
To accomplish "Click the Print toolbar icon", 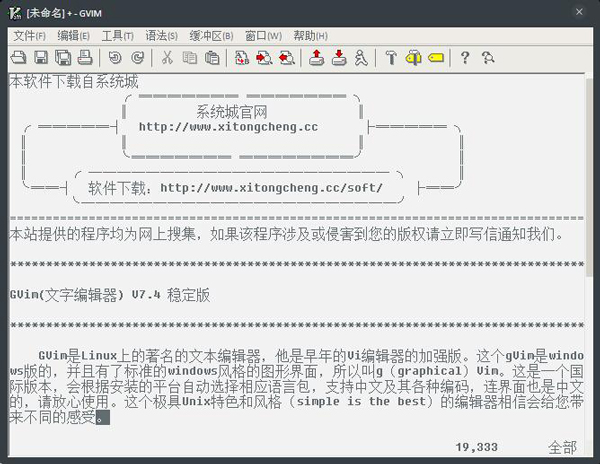I will pos(85,58).
